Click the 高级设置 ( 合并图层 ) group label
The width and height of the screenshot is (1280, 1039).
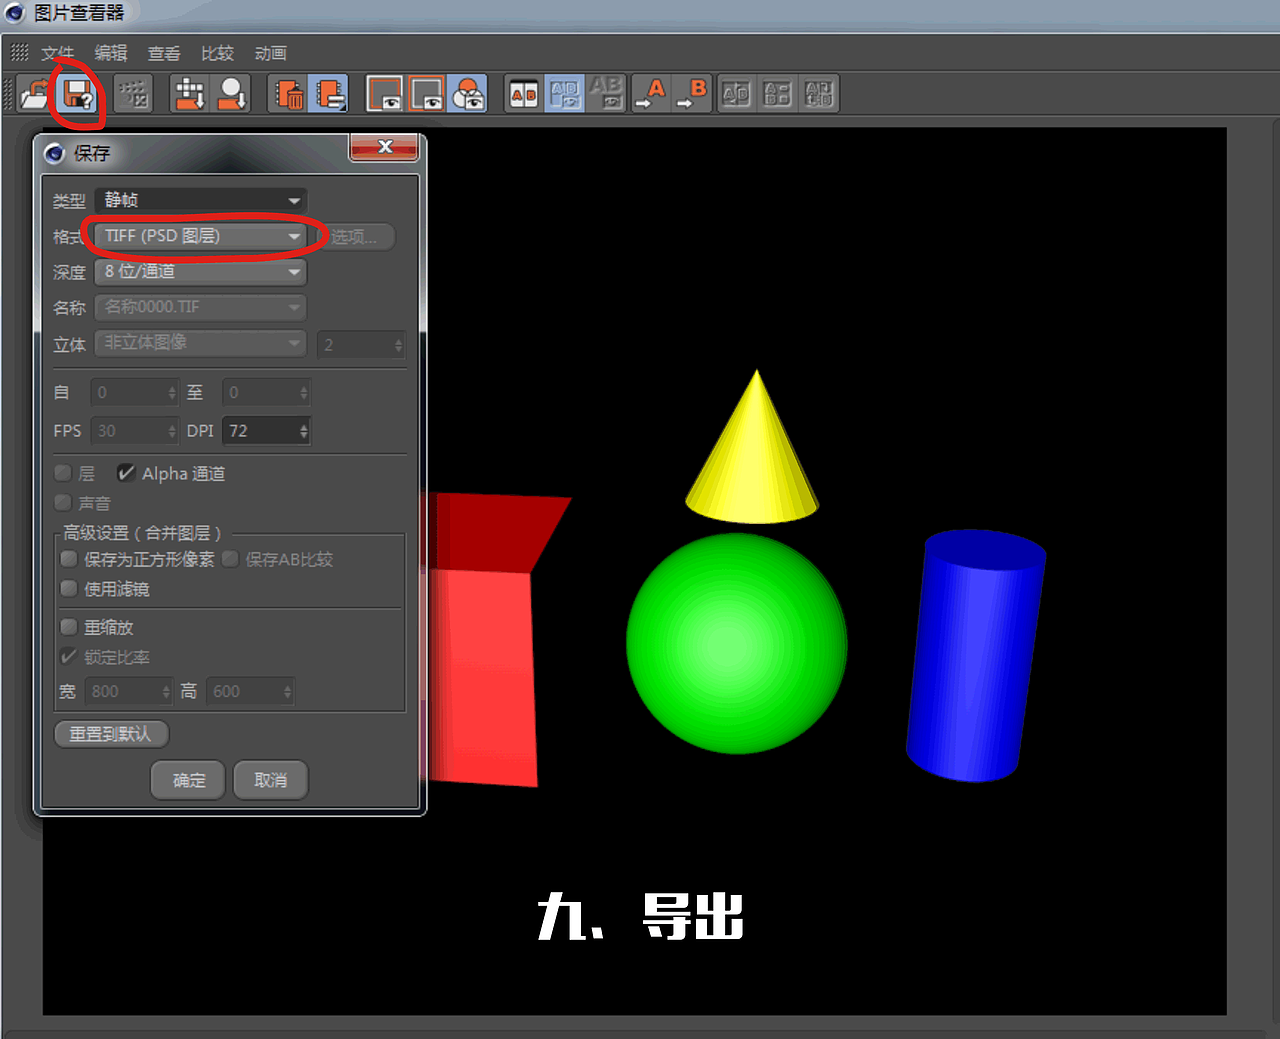click(x=142, y=533)
